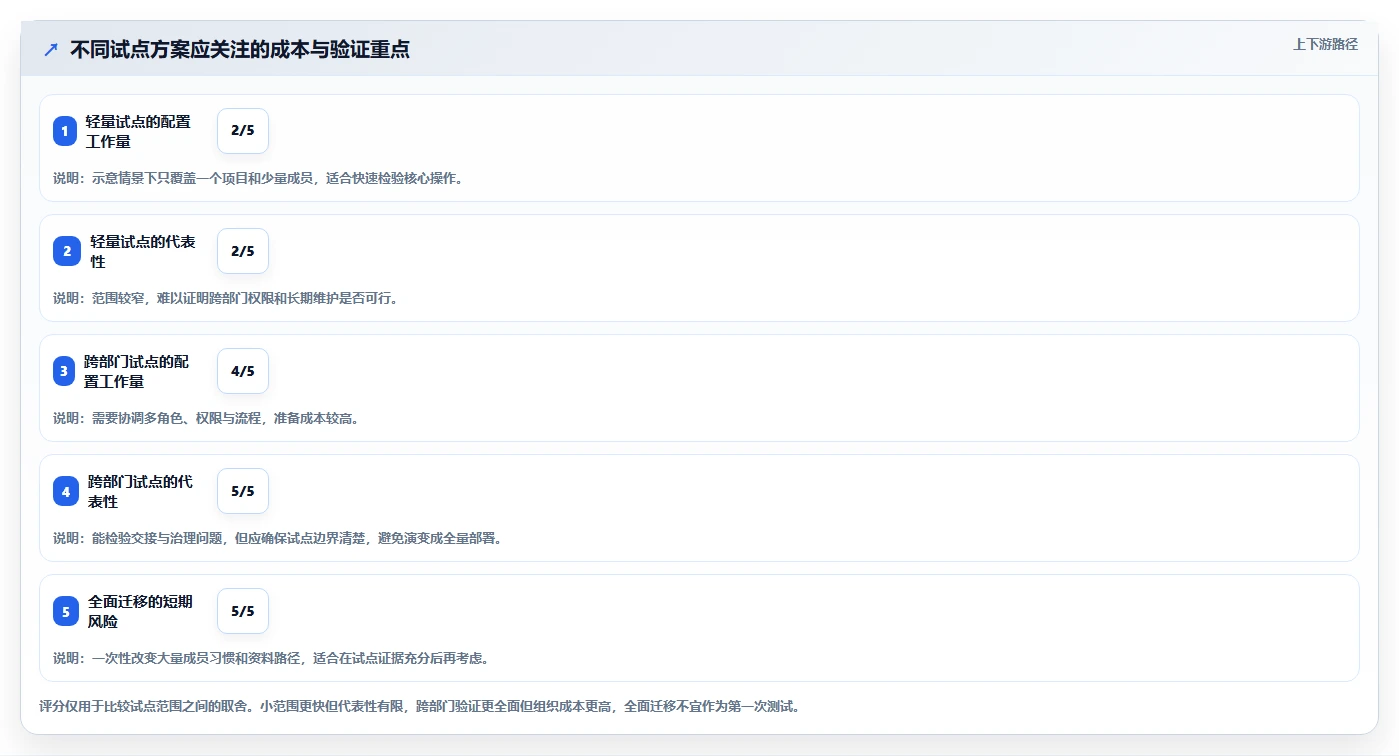Click number badge 2 for 轻量试点的代表性

67,251
